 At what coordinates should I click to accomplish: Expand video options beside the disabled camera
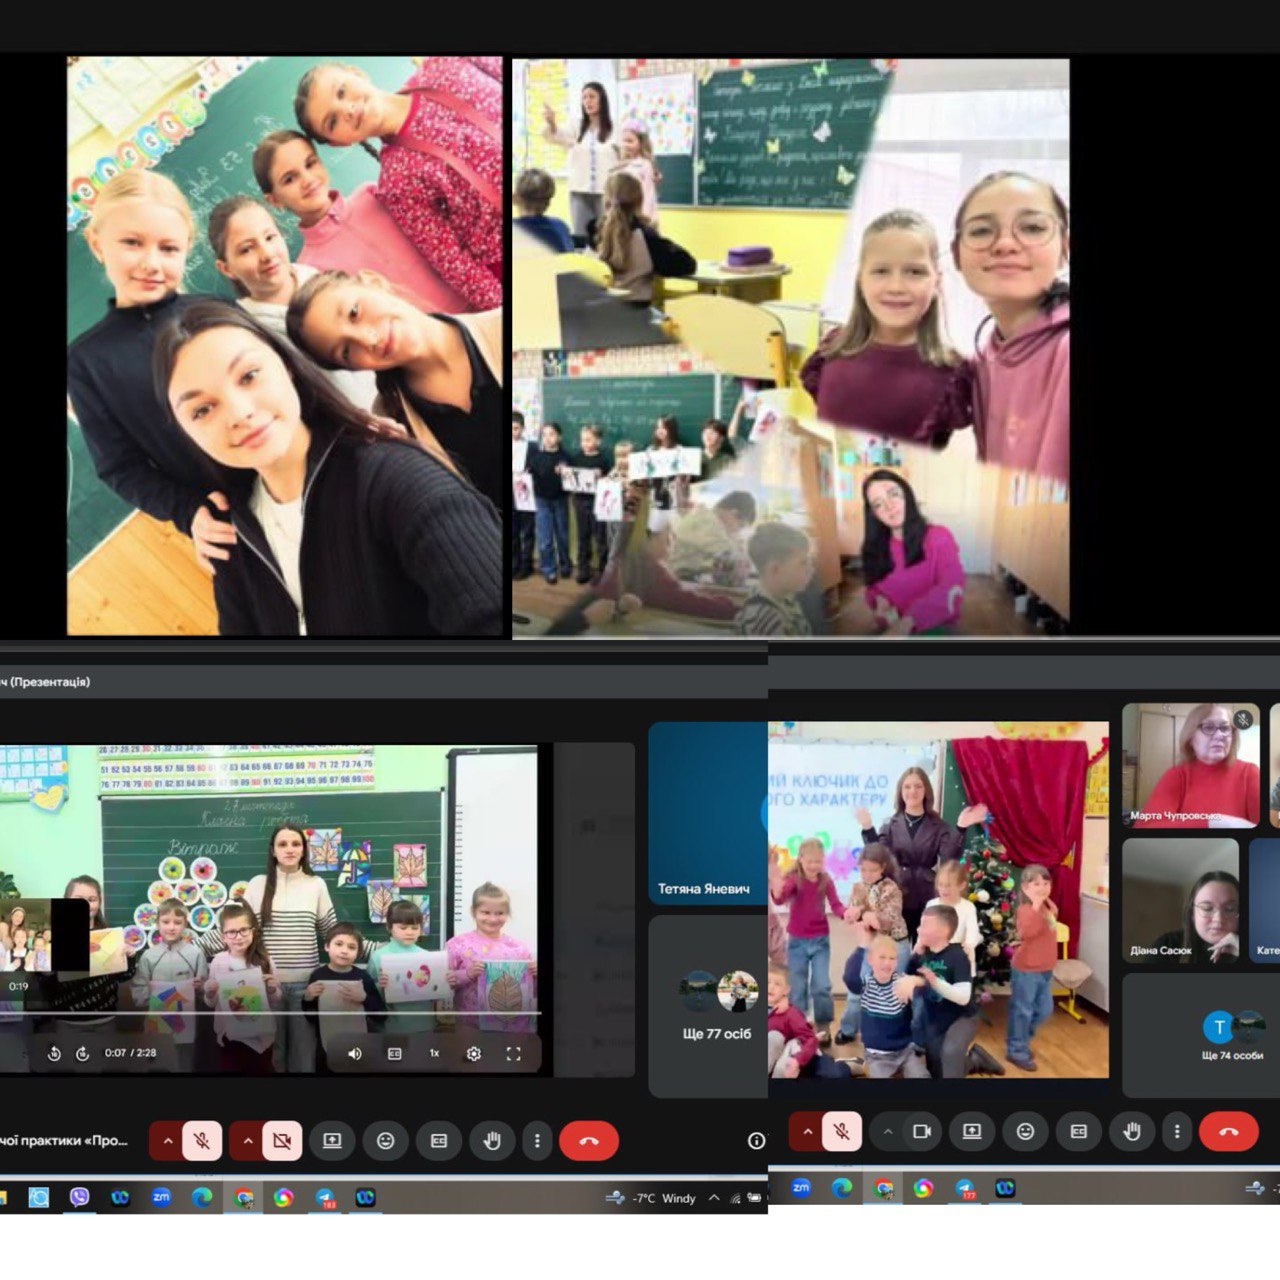coord(247,1141)
